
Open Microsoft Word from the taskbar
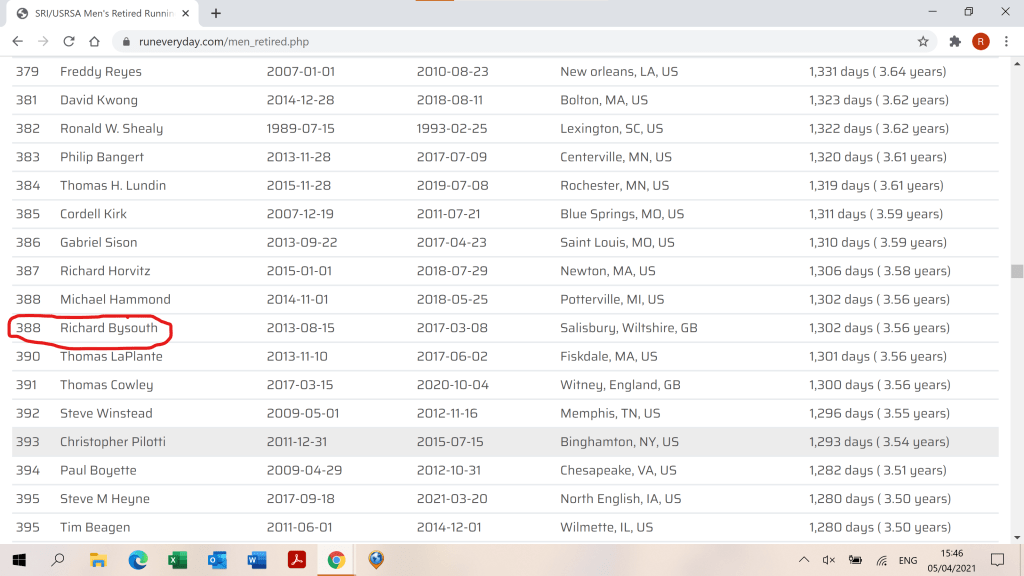click(257, 560)
